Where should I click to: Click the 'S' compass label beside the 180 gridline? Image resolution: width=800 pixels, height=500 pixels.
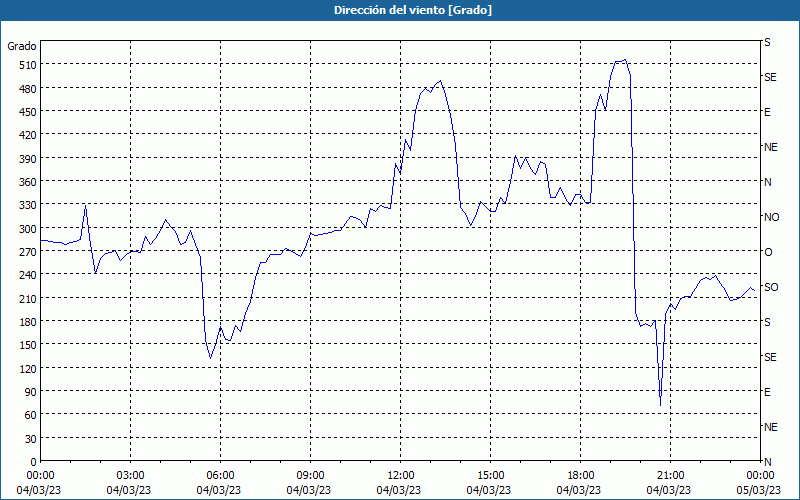click(x=767, y=322)
